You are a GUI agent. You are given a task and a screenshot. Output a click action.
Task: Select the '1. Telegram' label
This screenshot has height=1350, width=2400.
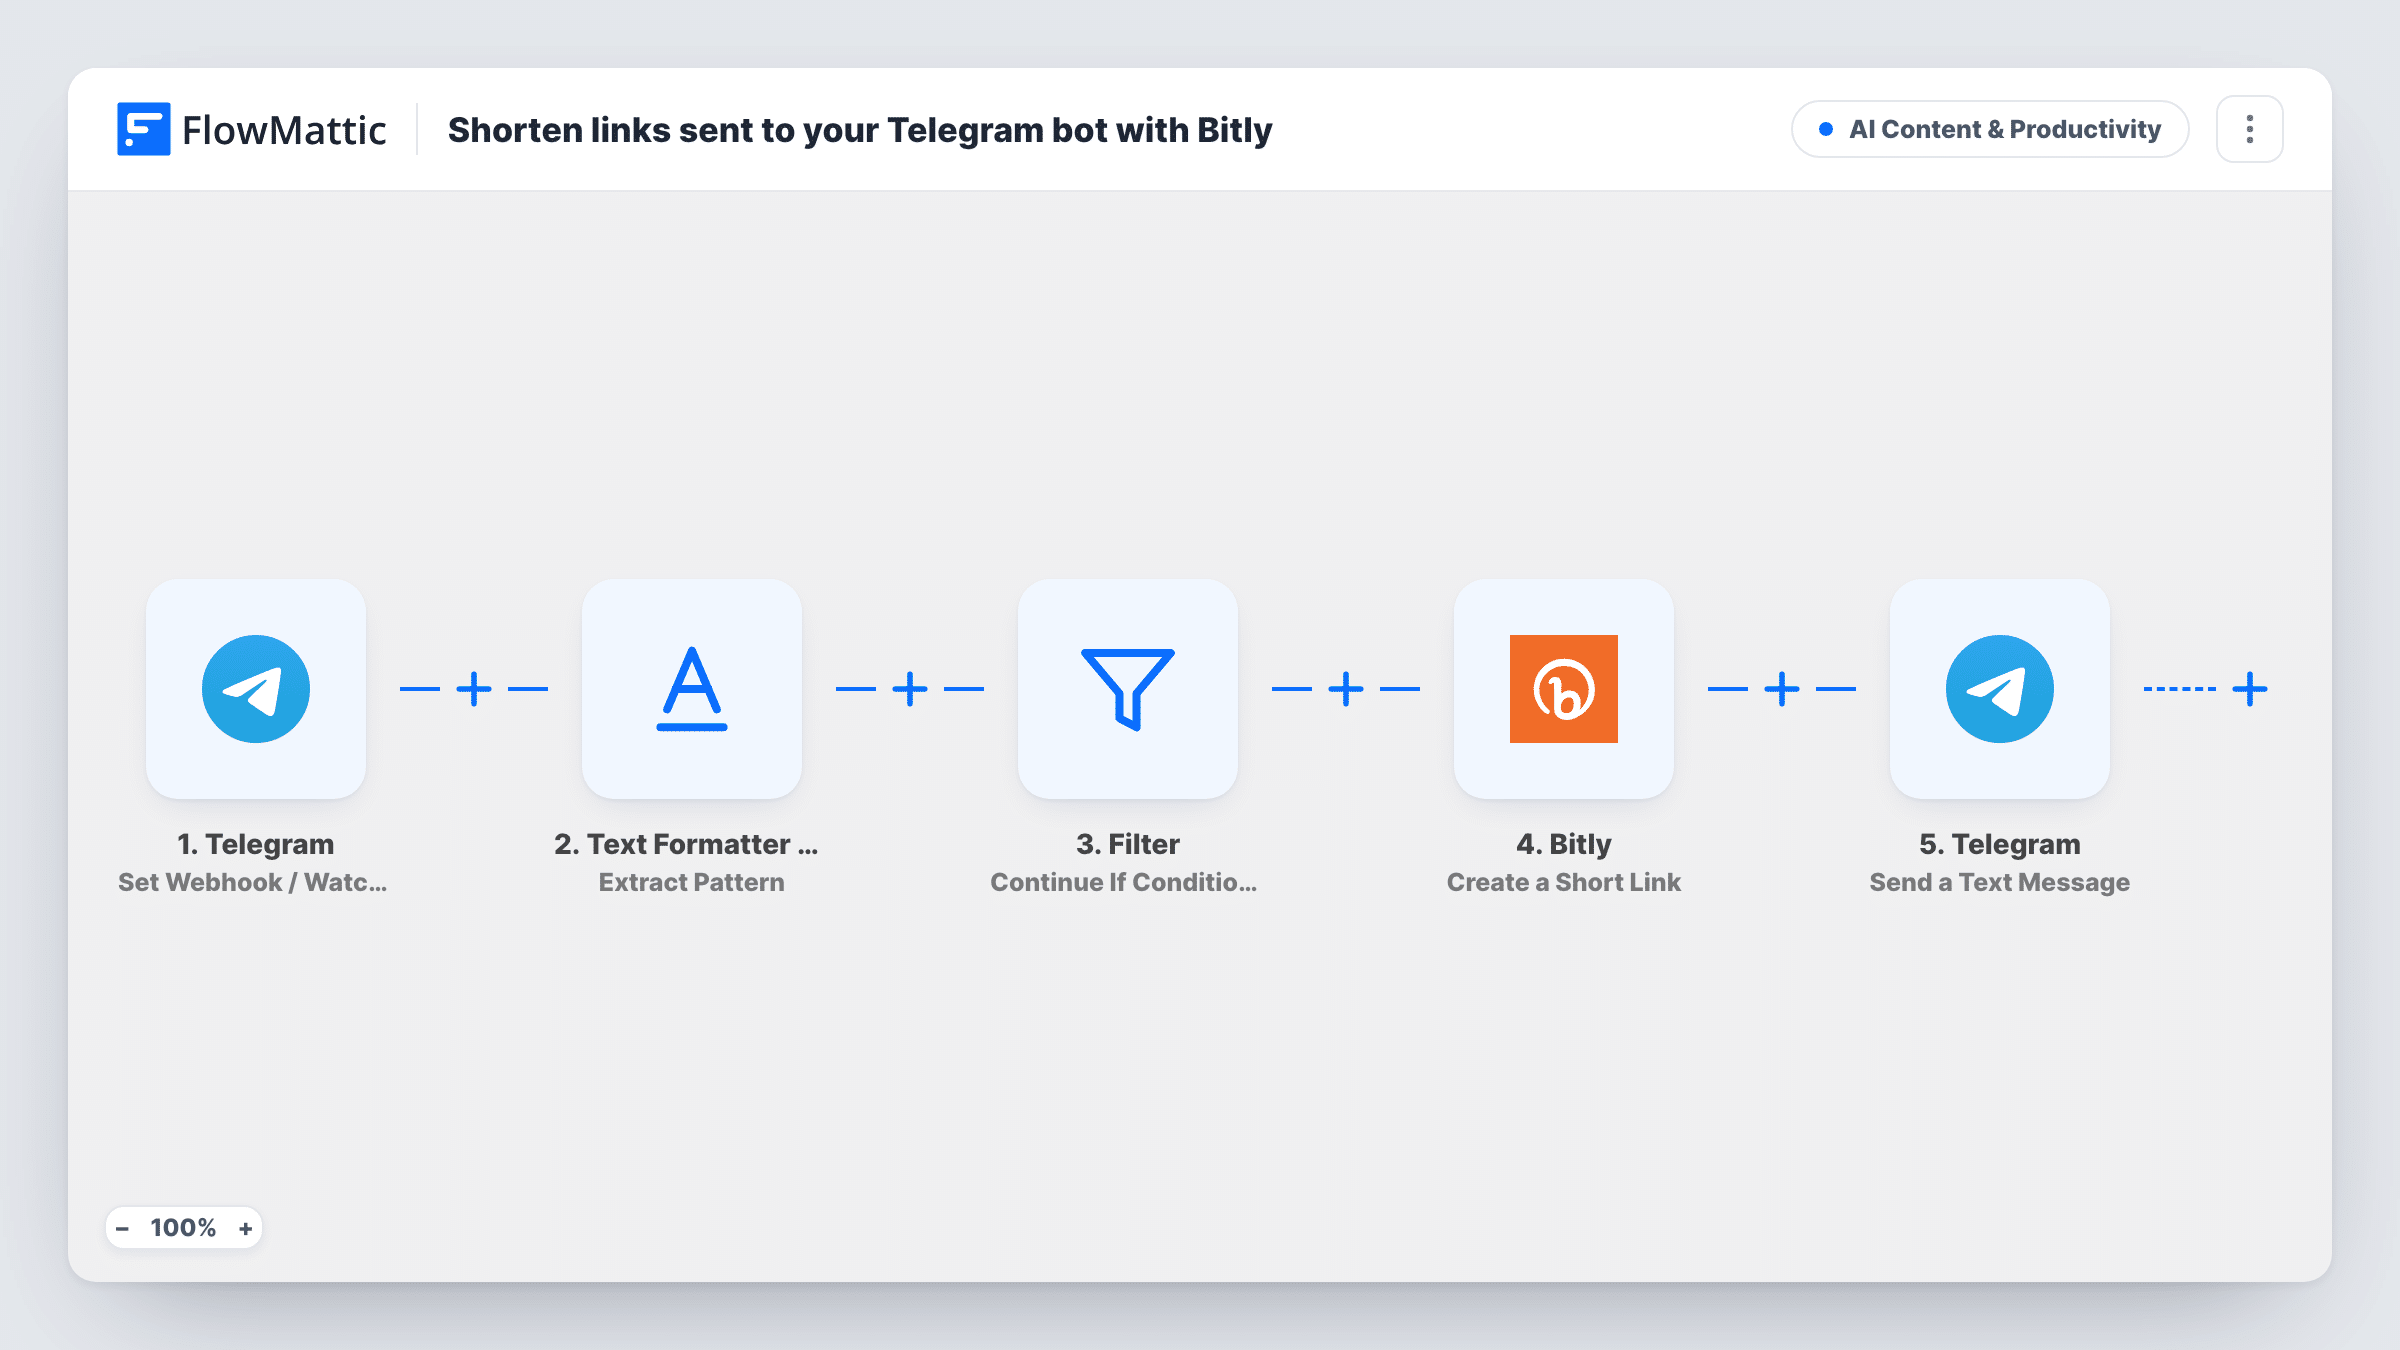(256, 844)
